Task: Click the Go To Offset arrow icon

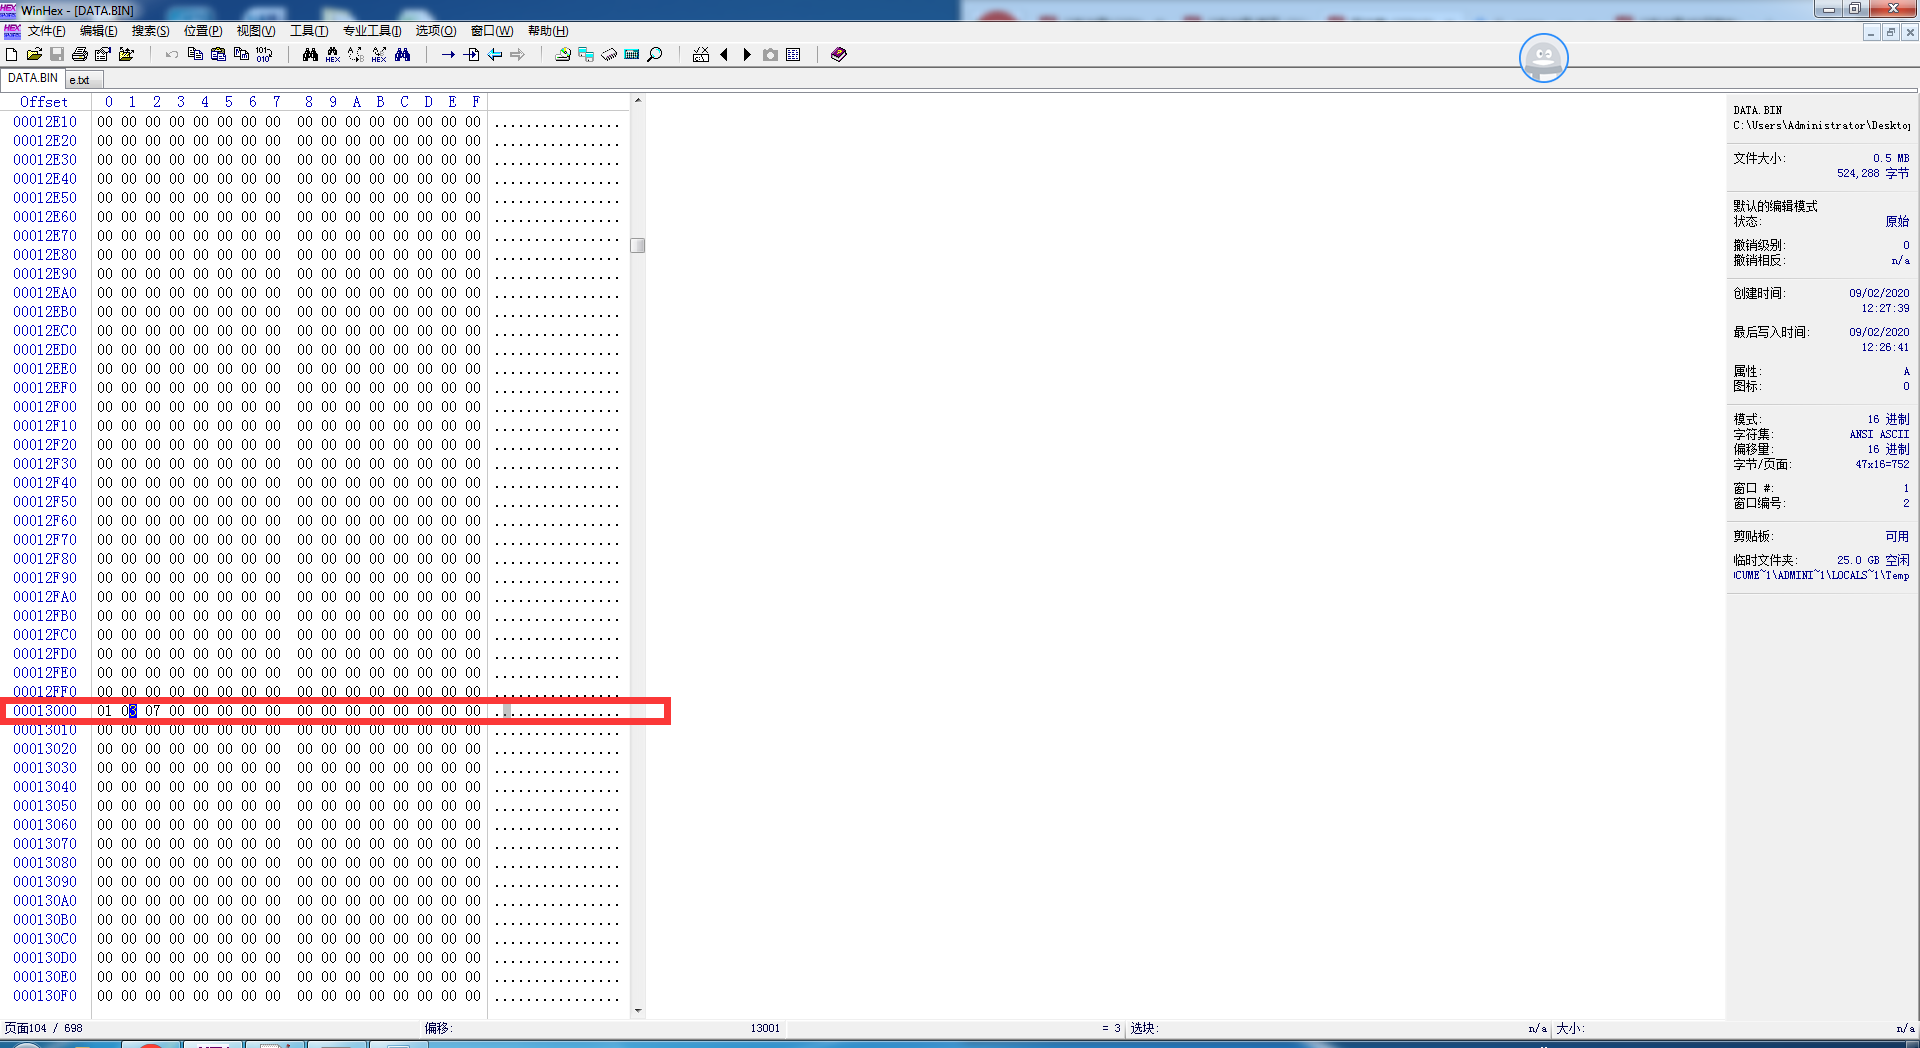Action: pyautogui.click(x=448, y=55)
